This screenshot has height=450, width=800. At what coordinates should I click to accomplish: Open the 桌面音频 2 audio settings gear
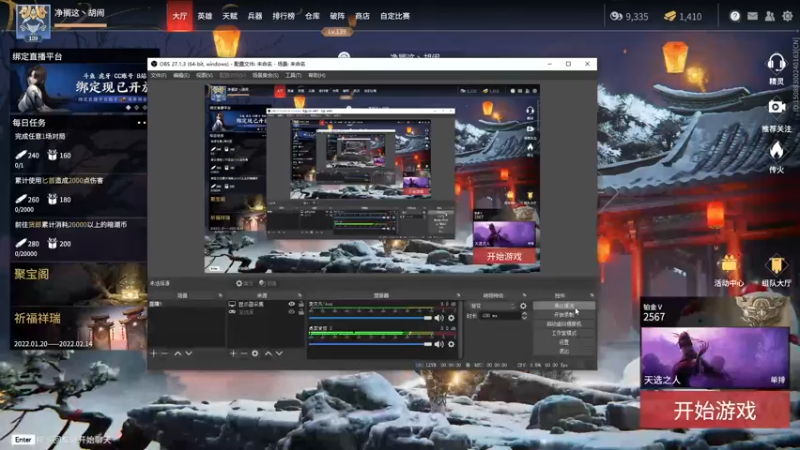451,344
